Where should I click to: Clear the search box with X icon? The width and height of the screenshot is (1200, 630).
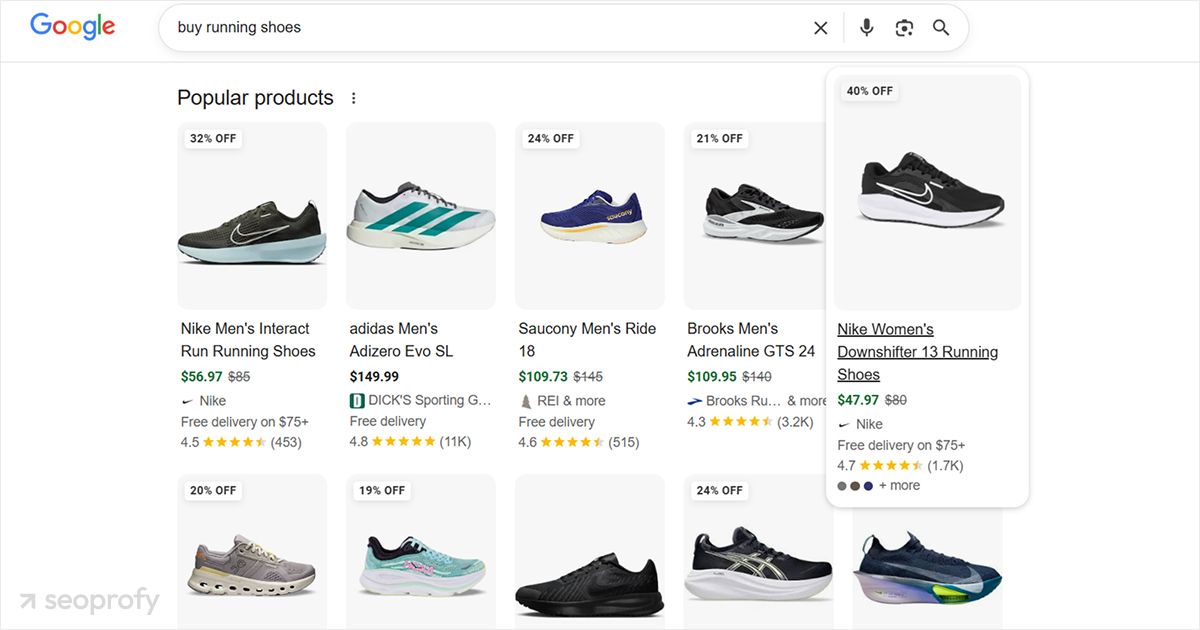pos(821,28)
